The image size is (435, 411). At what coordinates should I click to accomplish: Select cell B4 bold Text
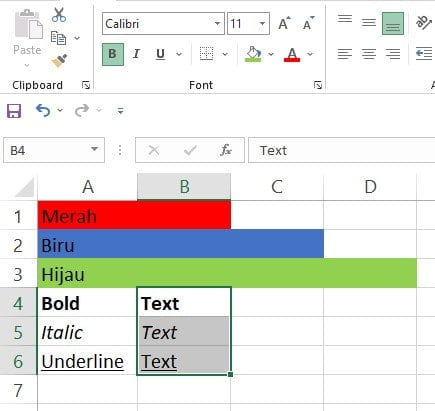(184, 302)
